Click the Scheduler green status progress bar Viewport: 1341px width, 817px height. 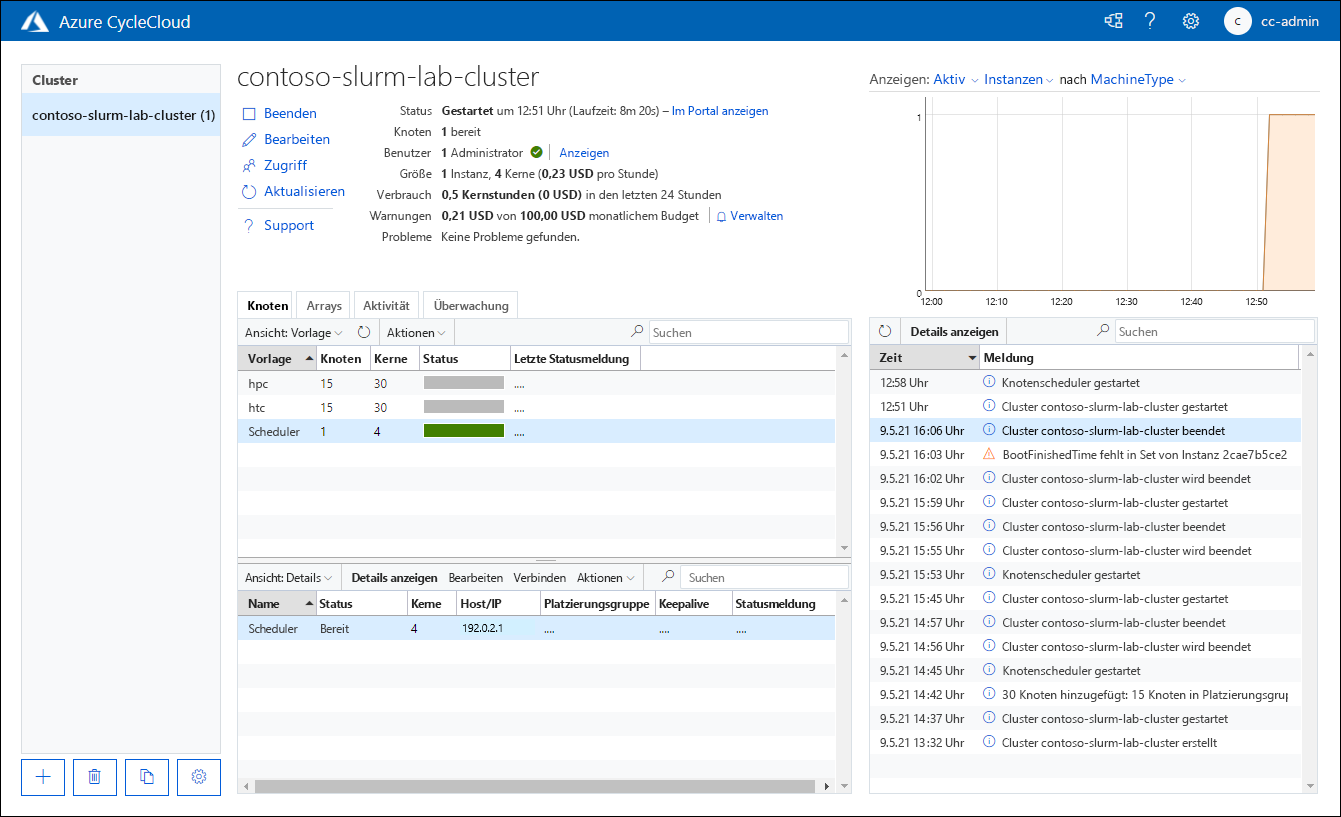[463, 428]
